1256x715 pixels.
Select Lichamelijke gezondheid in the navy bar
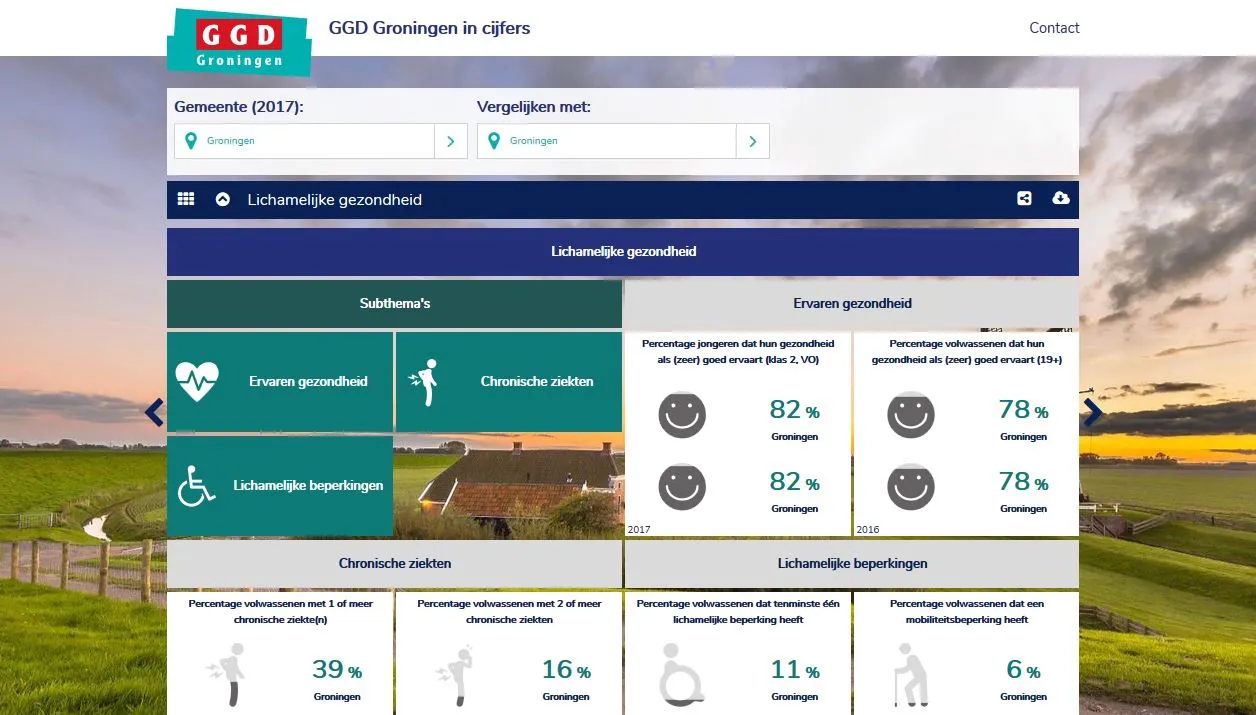click(335, 200)
